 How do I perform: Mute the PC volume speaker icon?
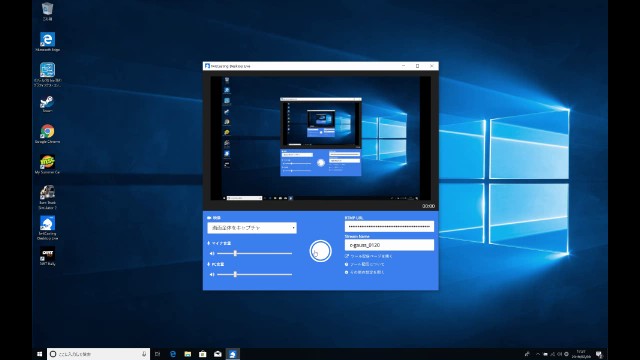point(212,275)
